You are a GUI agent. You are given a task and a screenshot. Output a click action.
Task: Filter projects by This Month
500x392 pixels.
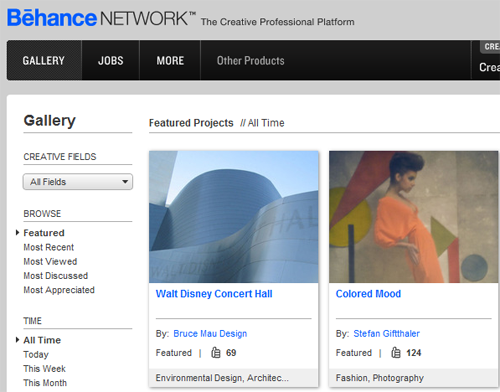[45, 383]
